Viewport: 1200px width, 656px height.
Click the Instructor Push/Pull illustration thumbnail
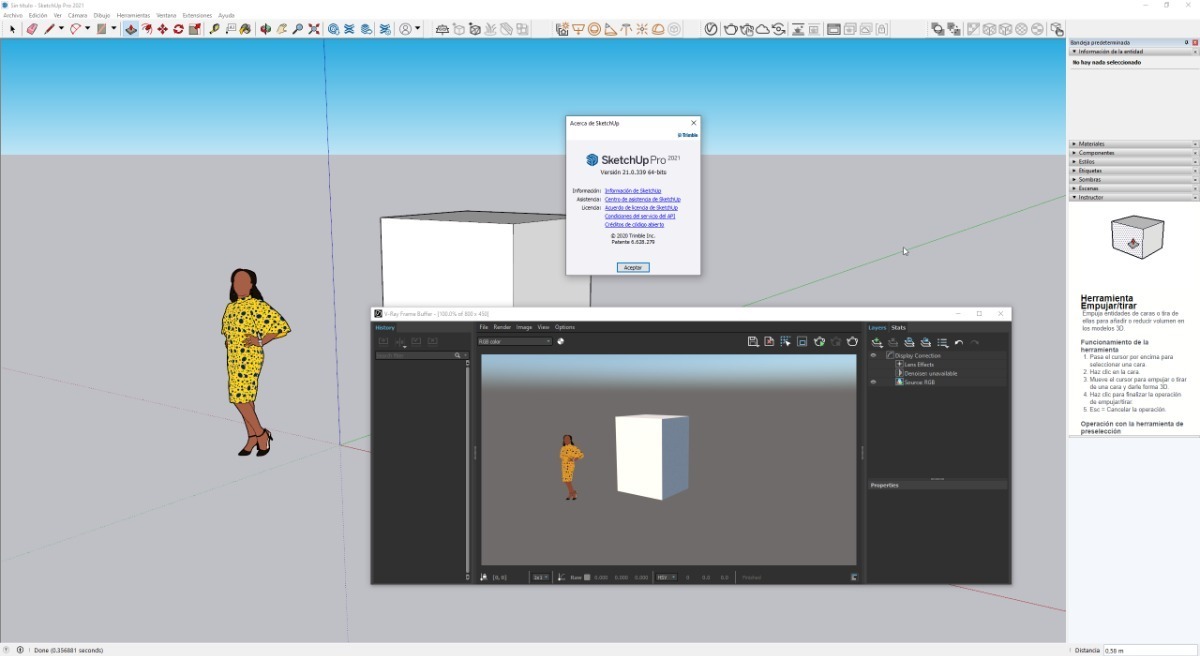point(1138,237)
